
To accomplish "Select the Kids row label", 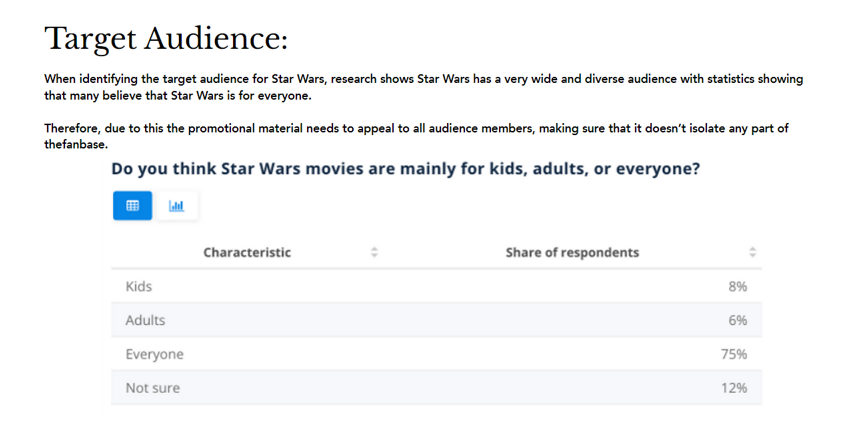I will point(139,286).
